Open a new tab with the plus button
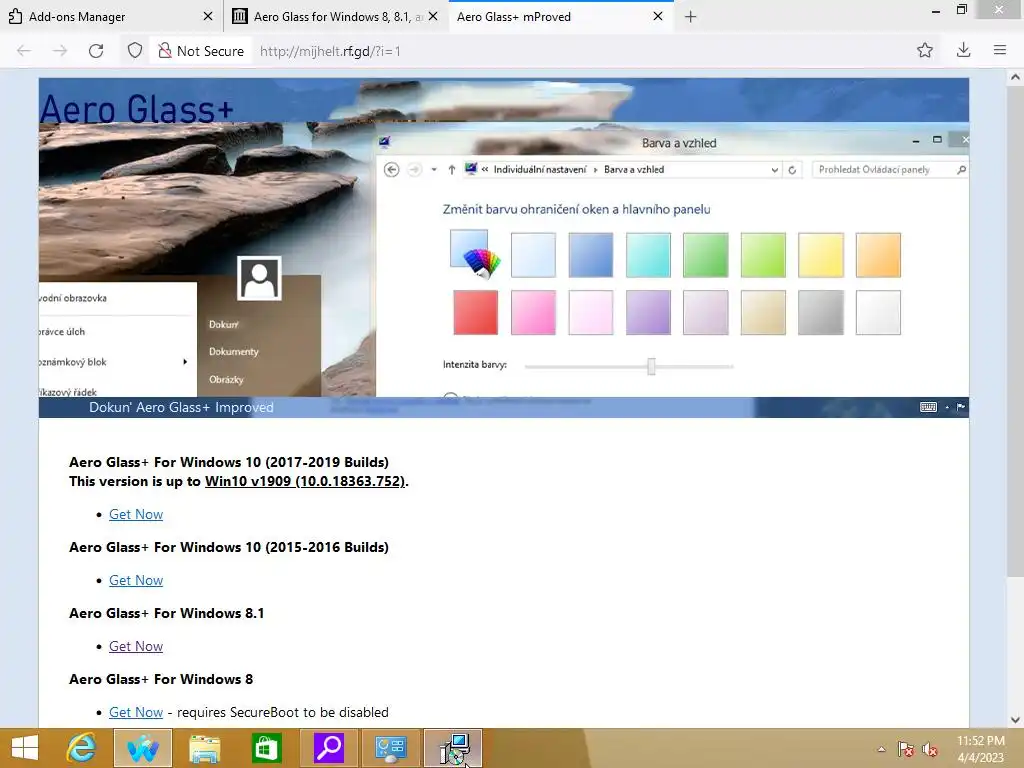1024x768 pixels. pyautogui.click(x=690, y=17)
